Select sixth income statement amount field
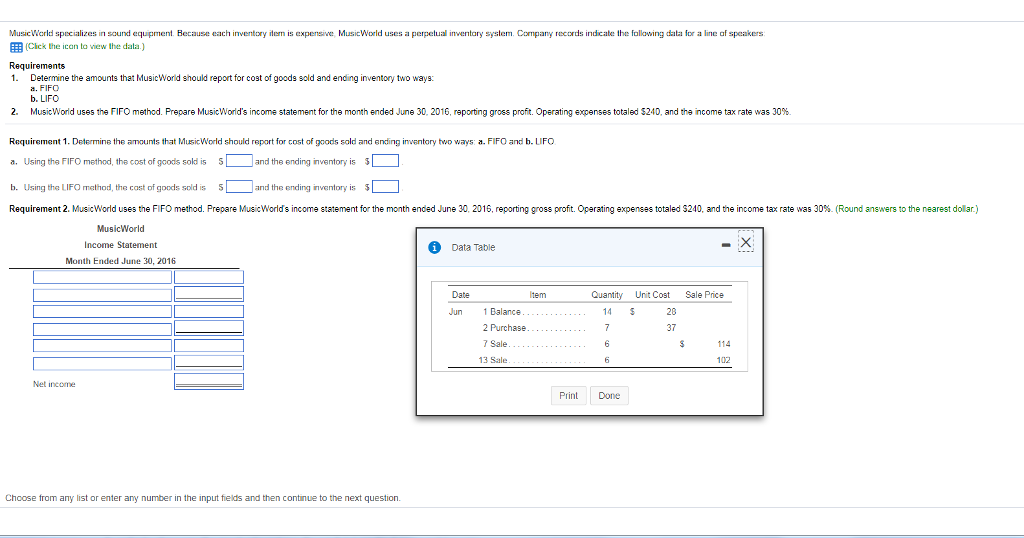1024x538 pixels. [209, 362]
